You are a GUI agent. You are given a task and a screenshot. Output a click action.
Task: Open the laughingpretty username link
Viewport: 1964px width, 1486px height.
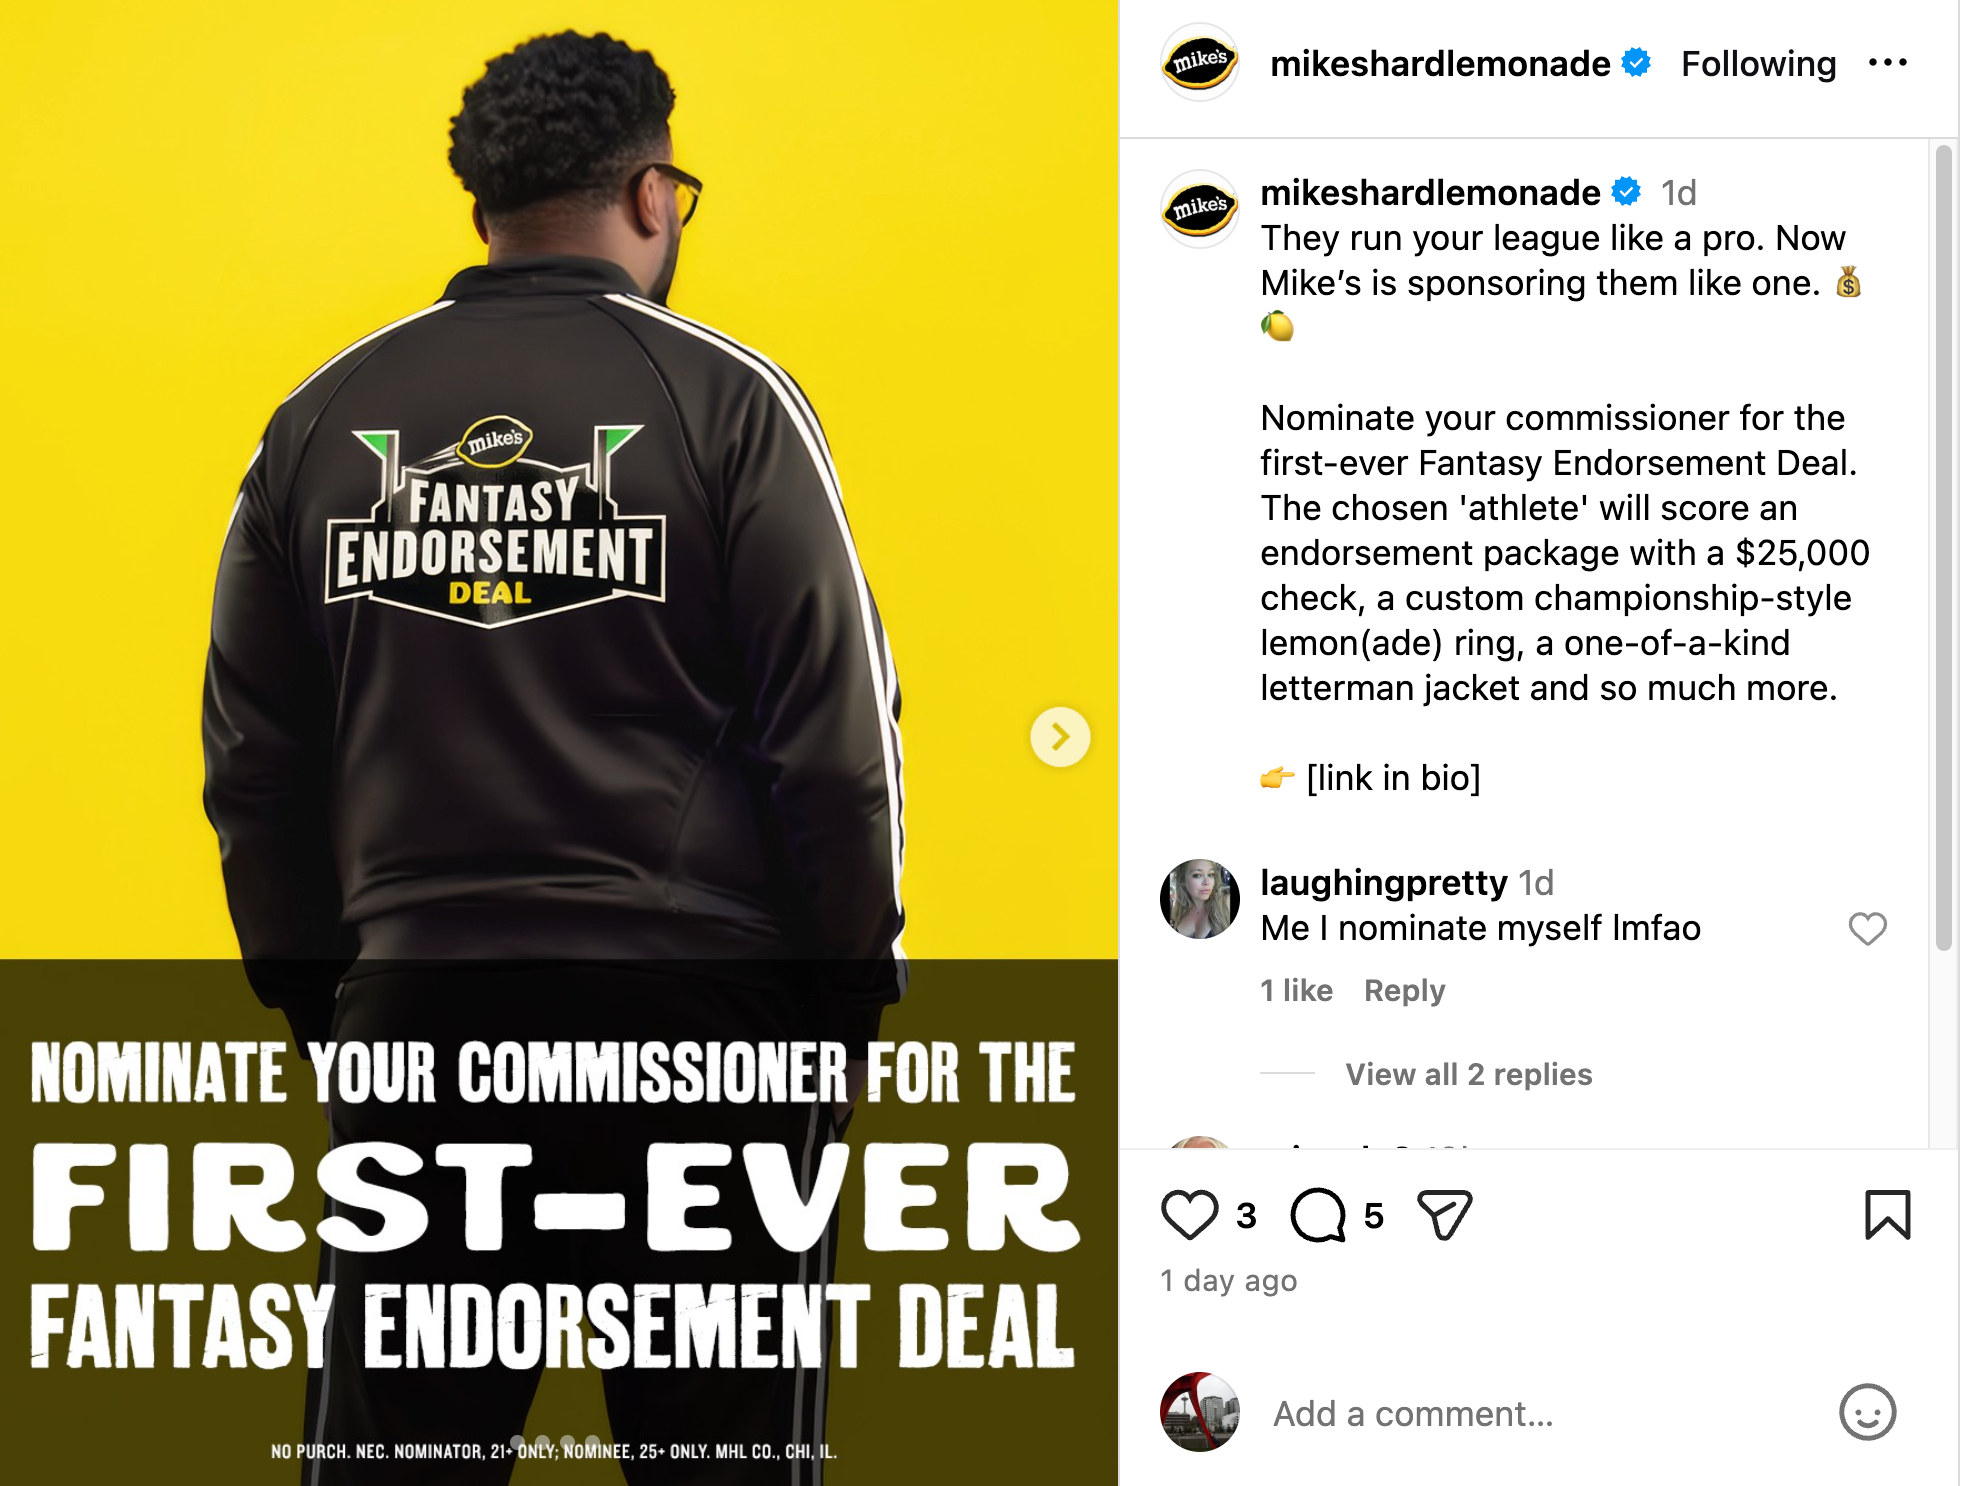(x=1383, y=882)
